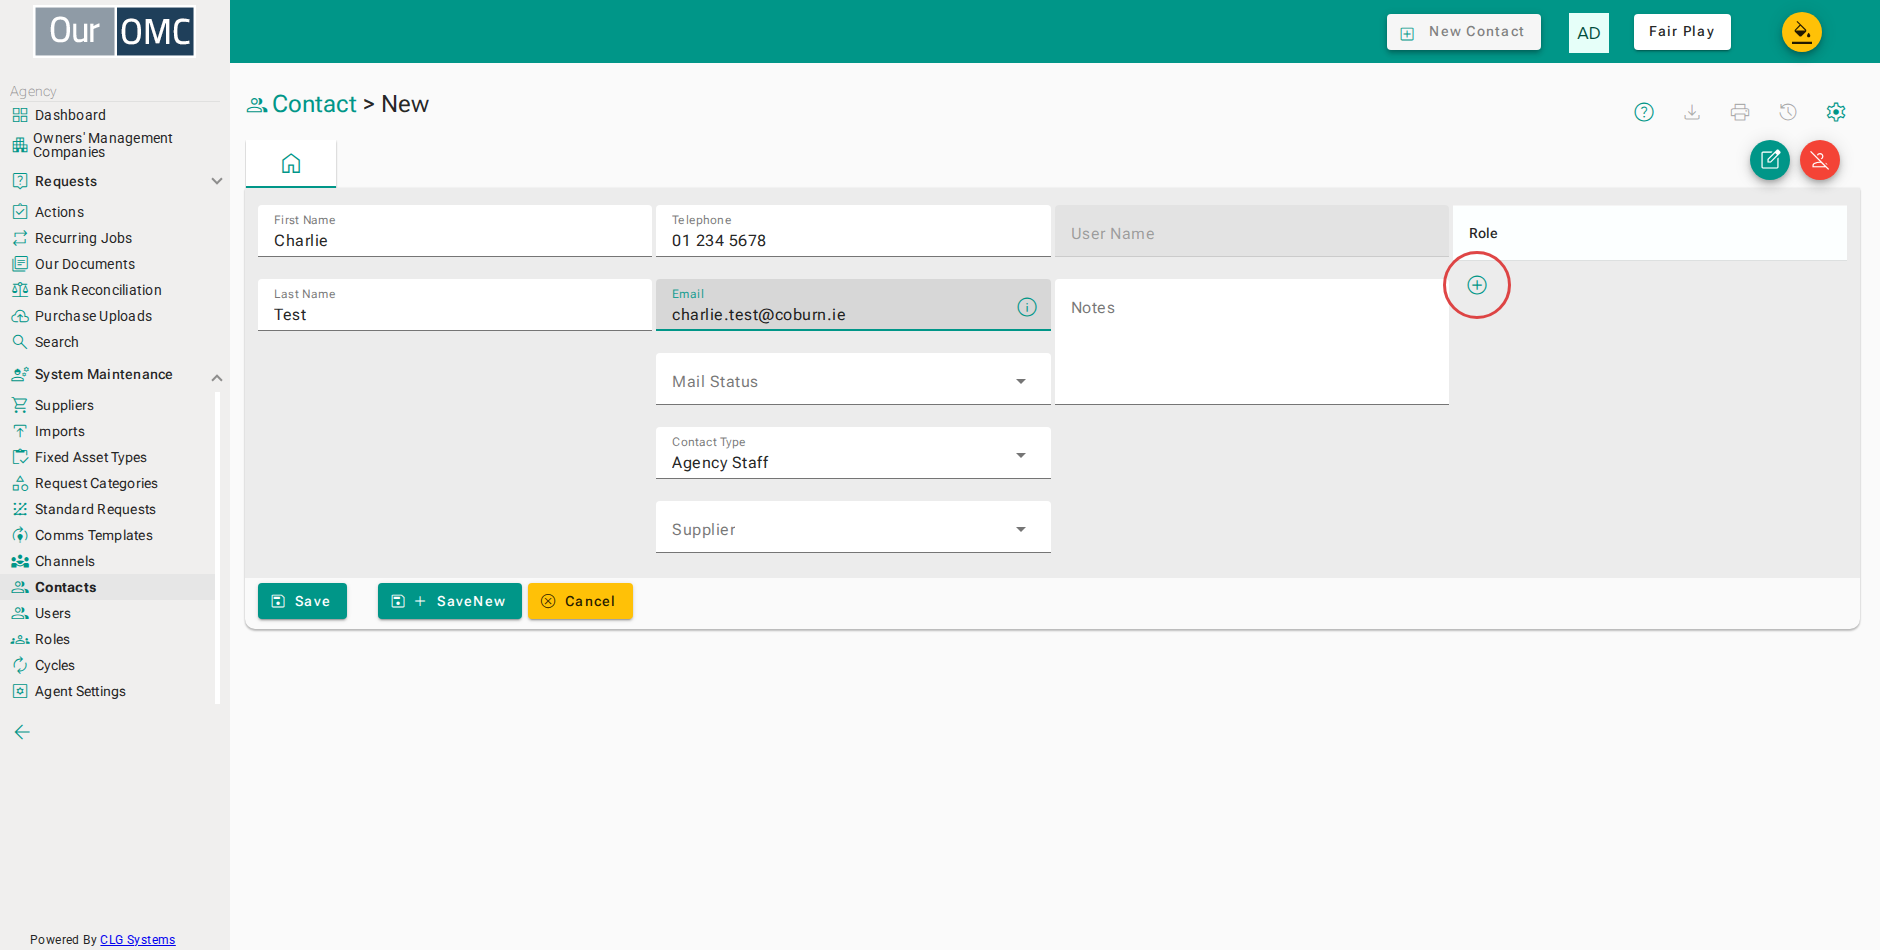1880x950 pixels.
Task: Add a role with plus icon
Action: pos(1477,285)
